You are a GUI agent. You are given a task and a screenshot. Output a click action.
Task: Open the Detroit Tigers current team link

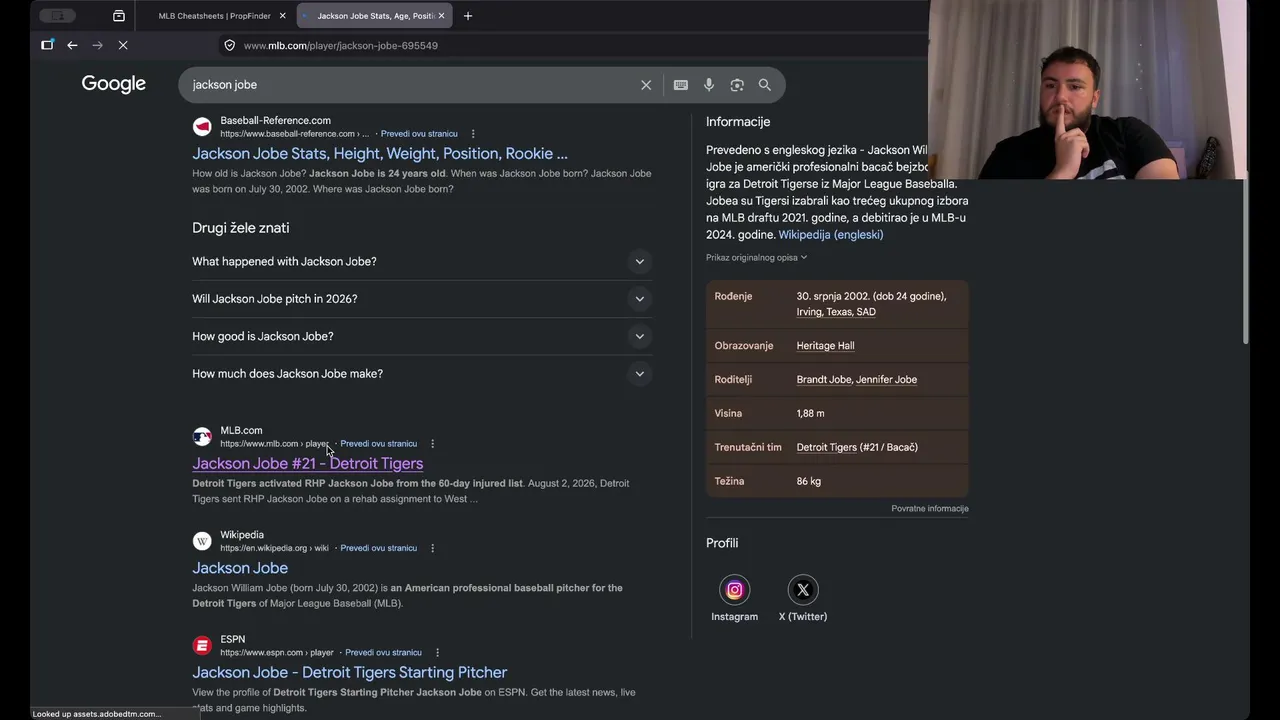coord(826,447)
